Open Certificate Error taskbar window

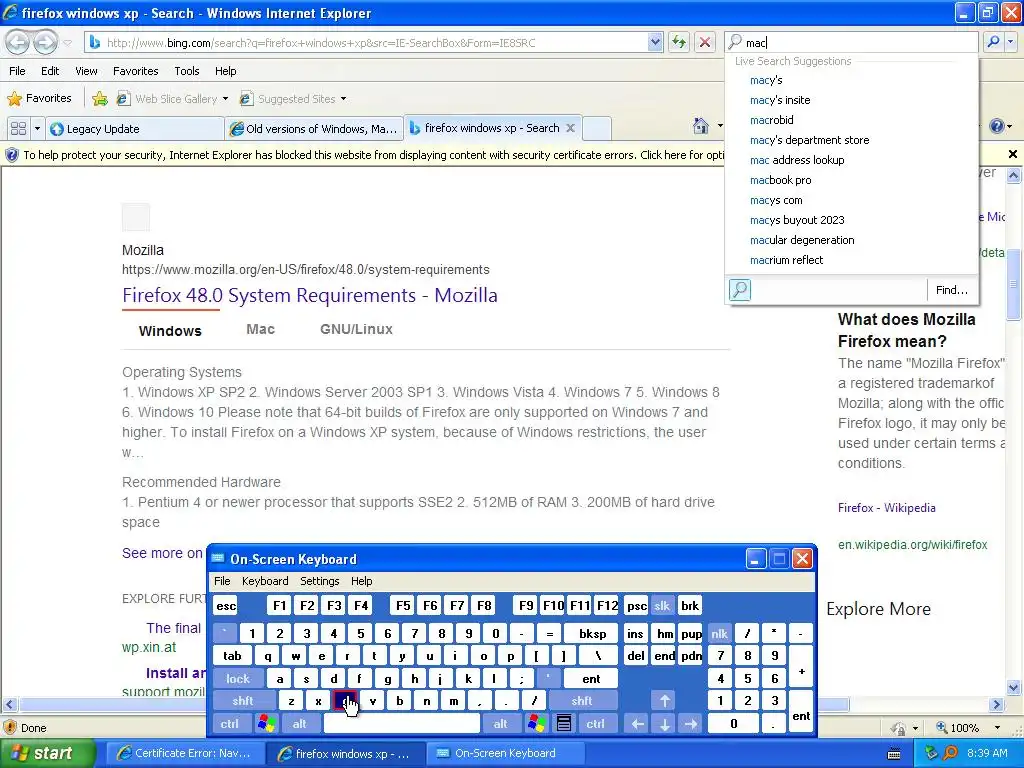(x=184, y=753)
